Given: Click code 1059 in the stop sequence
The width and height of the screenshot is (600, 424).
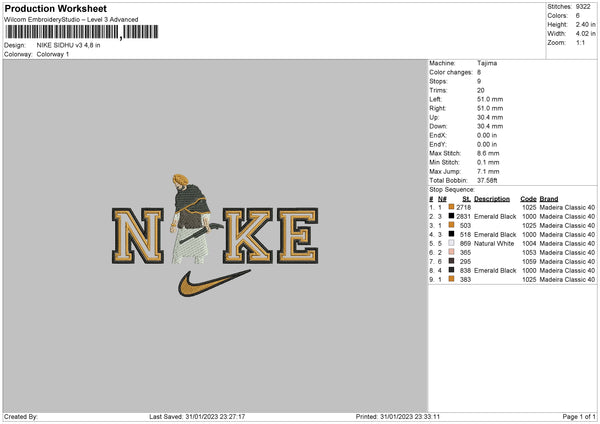Looking at the screenshot, I should tap(529, 261).
